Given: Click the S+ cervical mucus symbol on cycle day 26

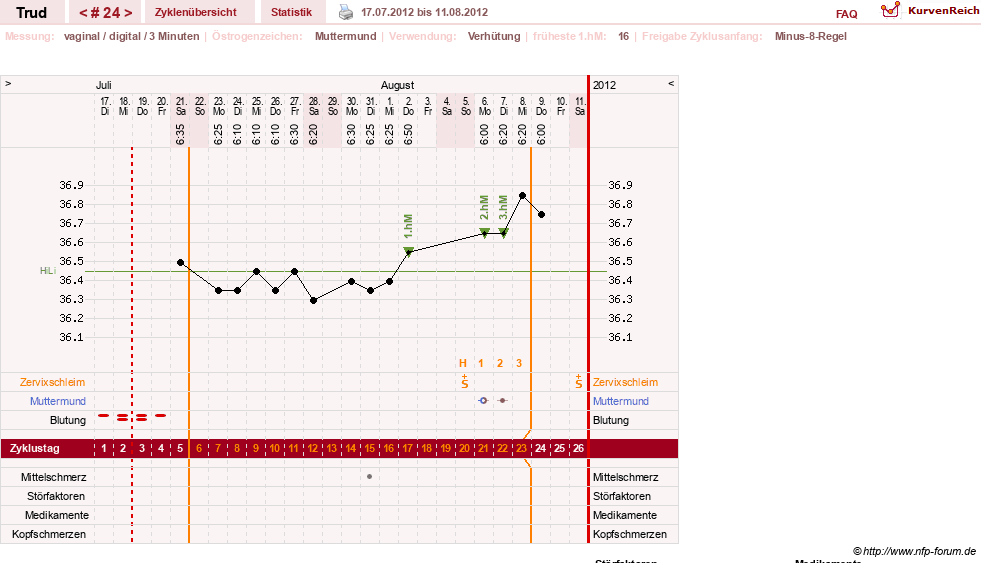Looking at the screenshot, I should click(579, 382).
